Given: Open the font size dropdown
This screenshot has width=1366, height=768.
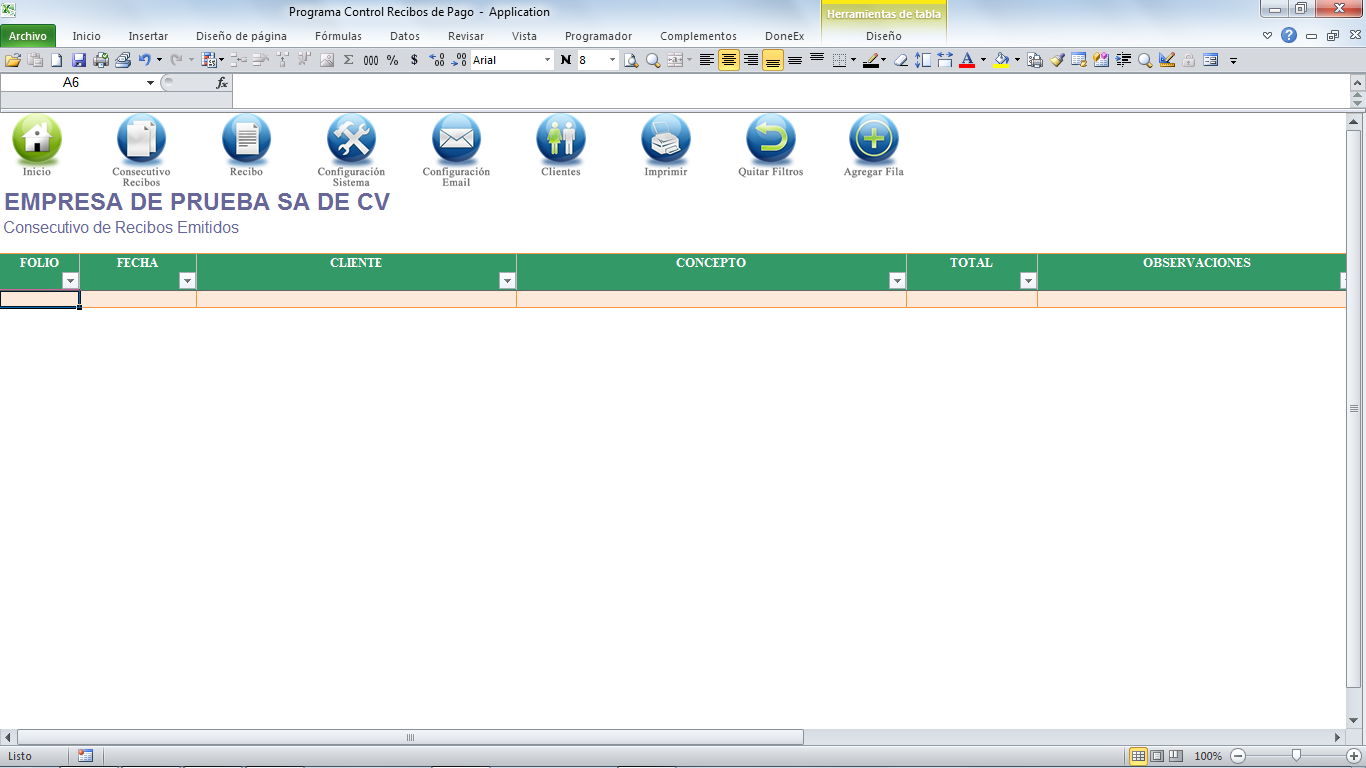Looking at the screenshot, I should 612,60.
